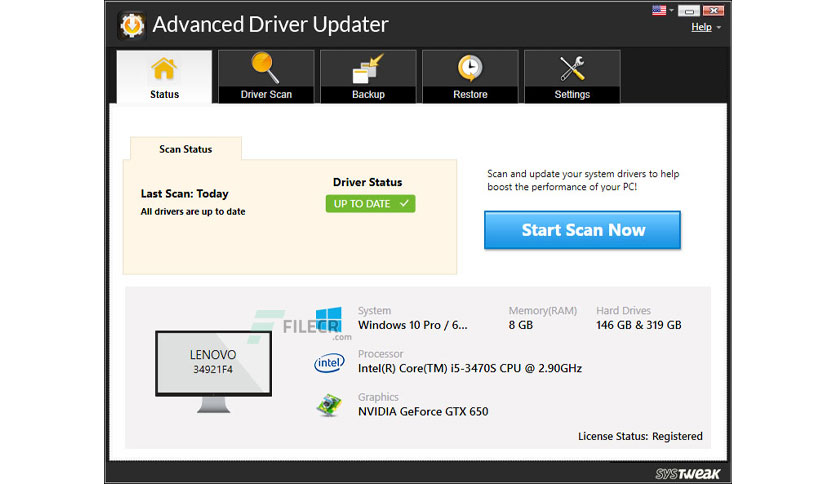Click the Driver Scan magnifier icon
Image resolution: width=836 pixels, height=484 pixels.
point(264,67)
